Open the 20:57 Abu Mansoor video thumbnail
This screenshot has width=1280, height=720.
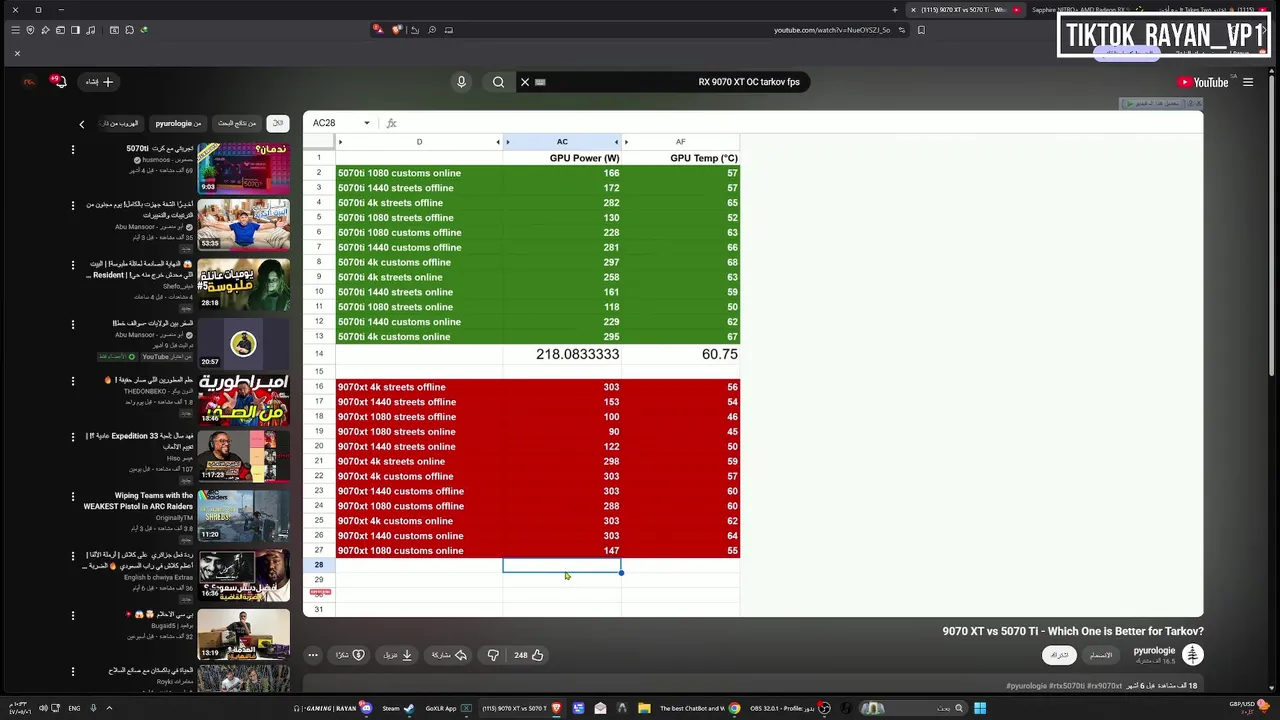coord(243,344)
